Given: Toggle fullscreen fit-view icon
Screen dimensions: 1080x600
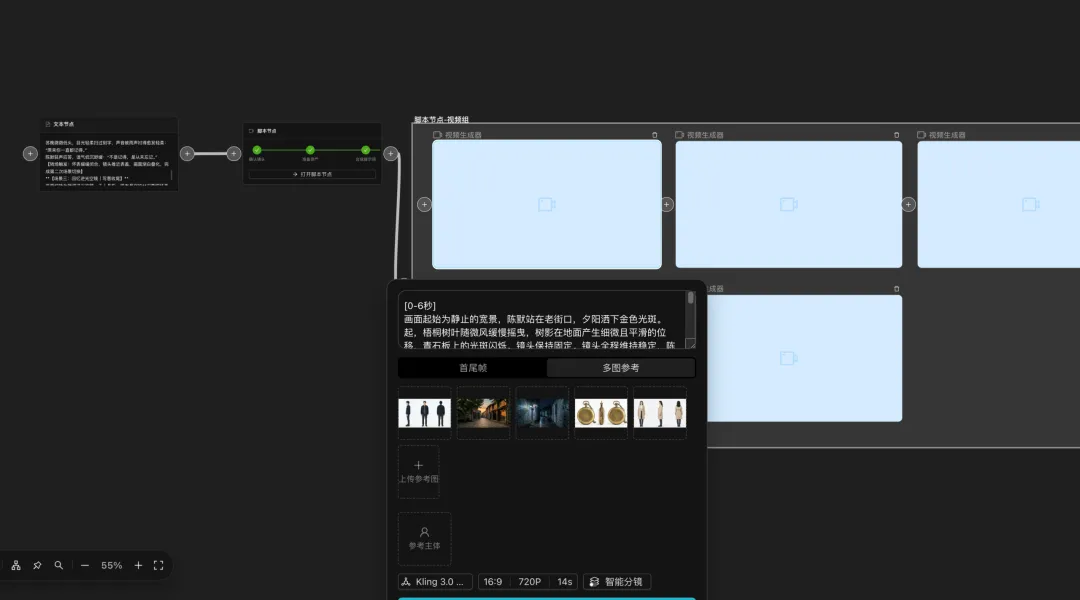Looking at the screenshot, I should 158,565.
